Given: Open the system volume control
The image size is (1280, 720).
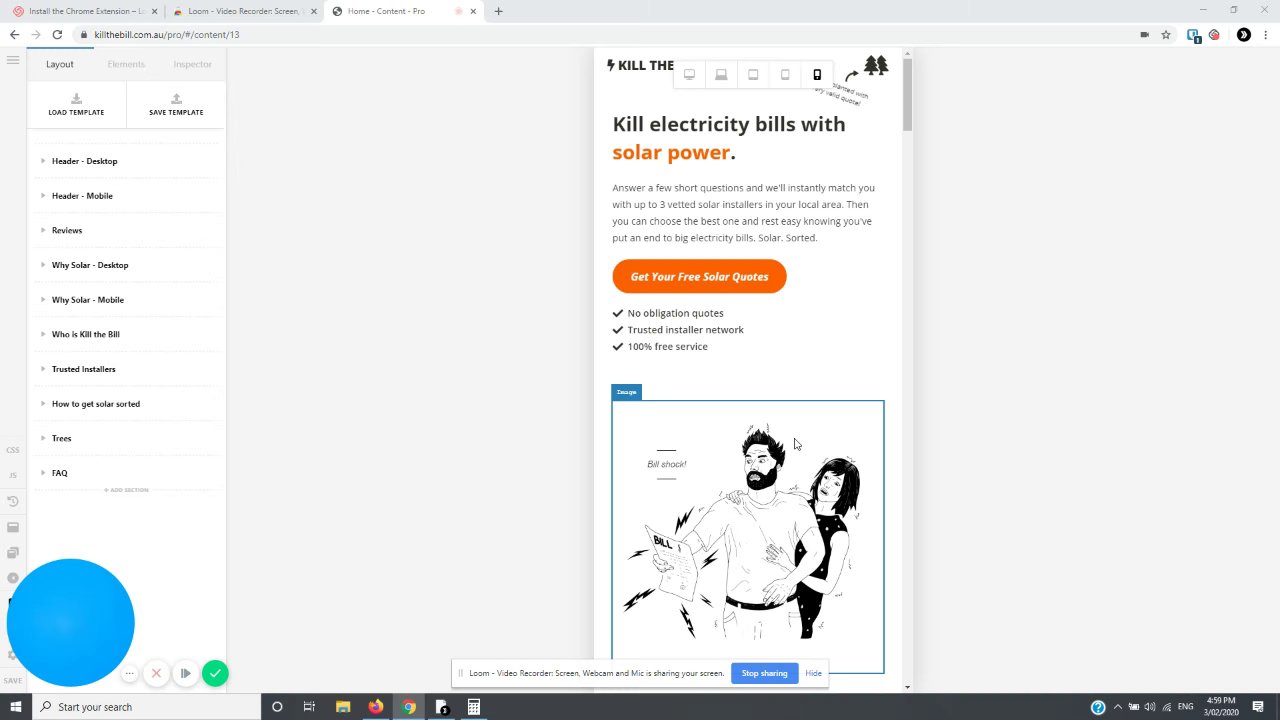Looking at the screenshot, I should [x=1149, y=707].
